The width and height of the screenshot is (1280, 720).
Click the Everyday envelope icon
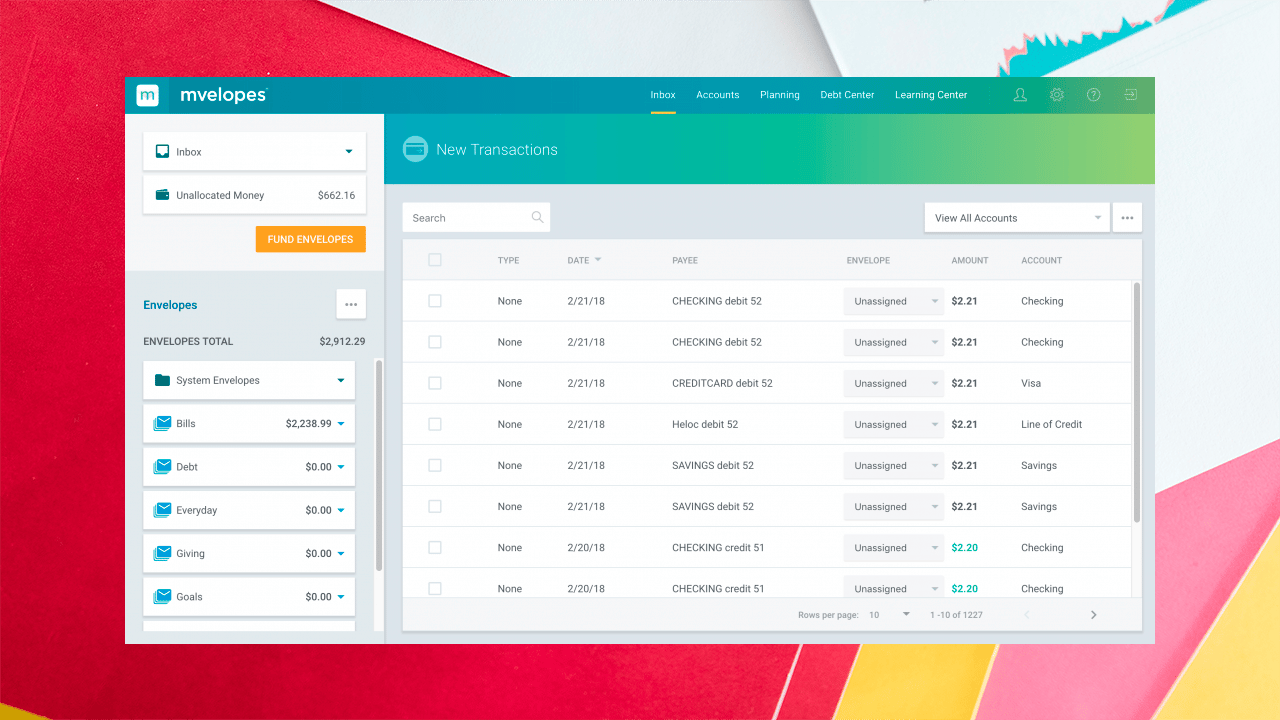(x=162, y=510)
